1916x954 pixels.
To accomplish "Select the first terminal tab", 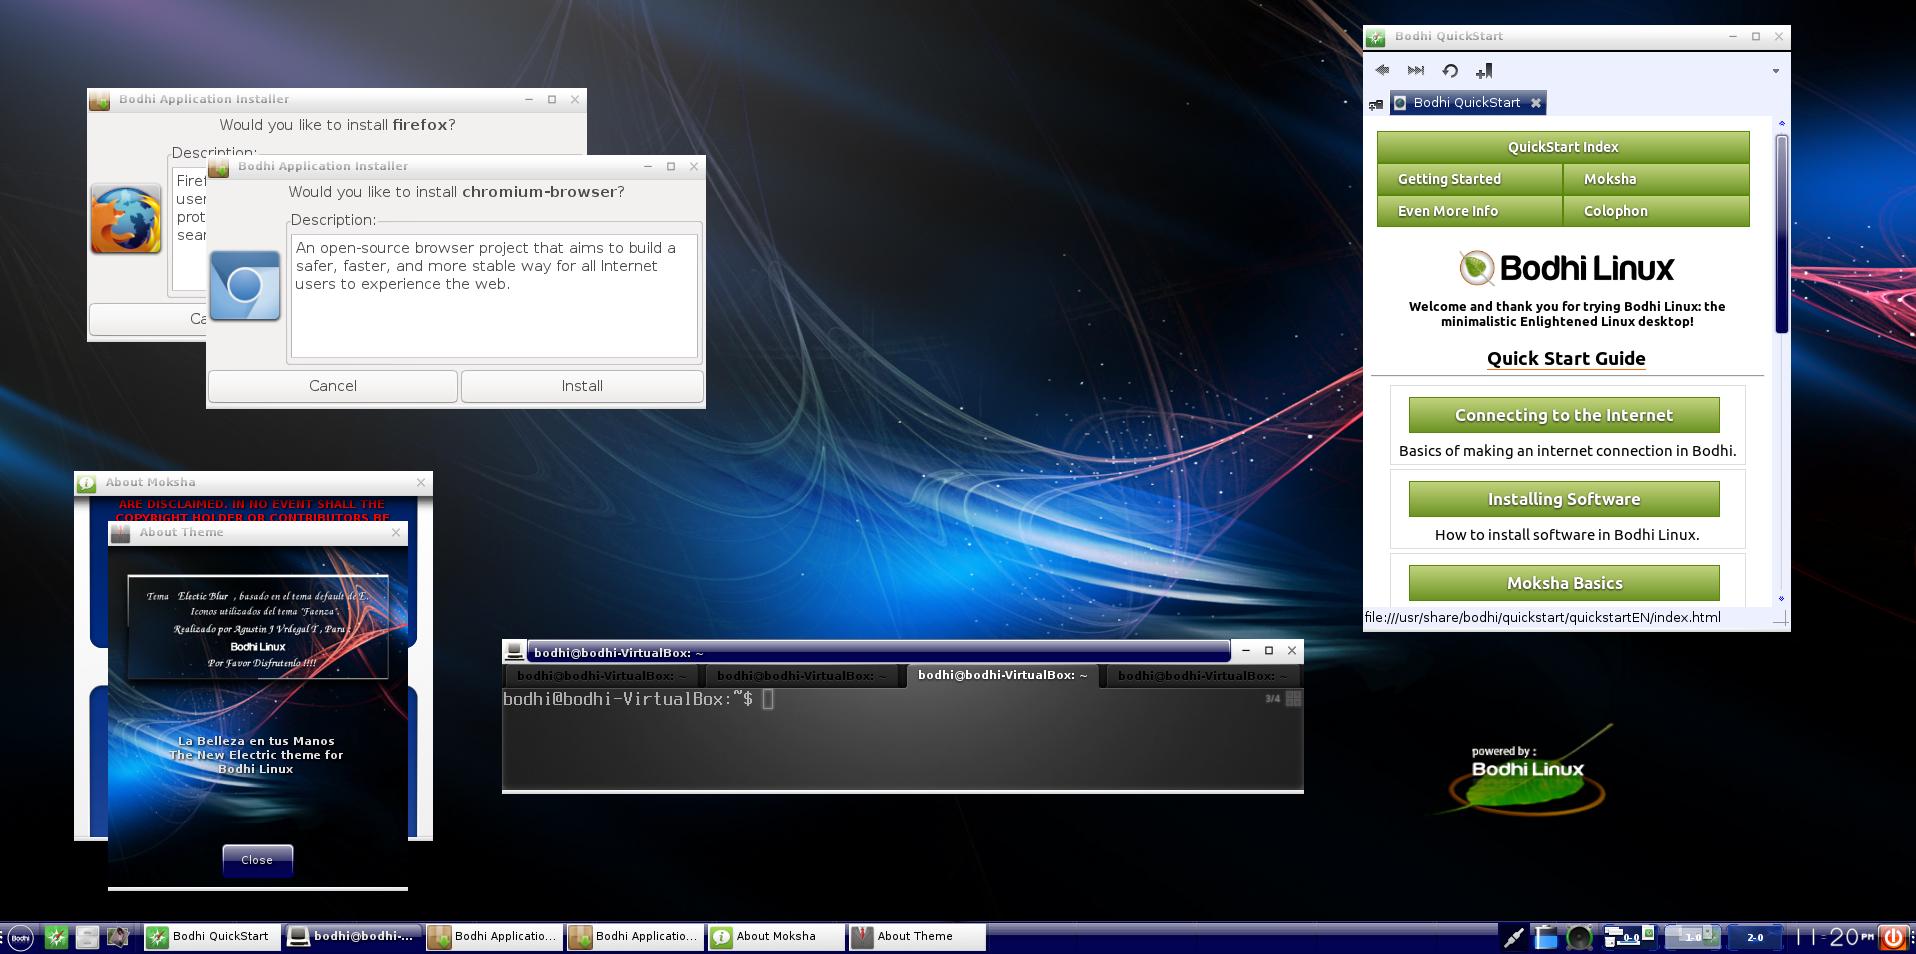I will 602,676.
